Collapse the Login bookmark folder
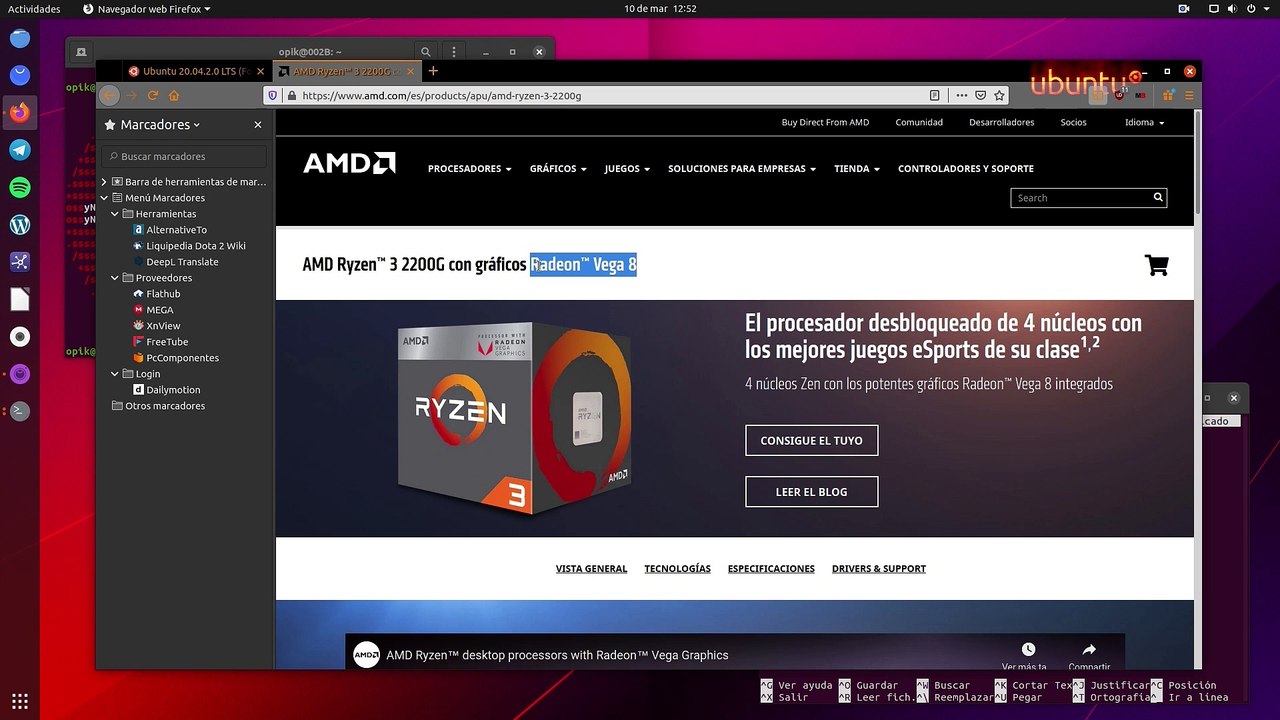The image size is (1280, 720). tap(115, 374)
